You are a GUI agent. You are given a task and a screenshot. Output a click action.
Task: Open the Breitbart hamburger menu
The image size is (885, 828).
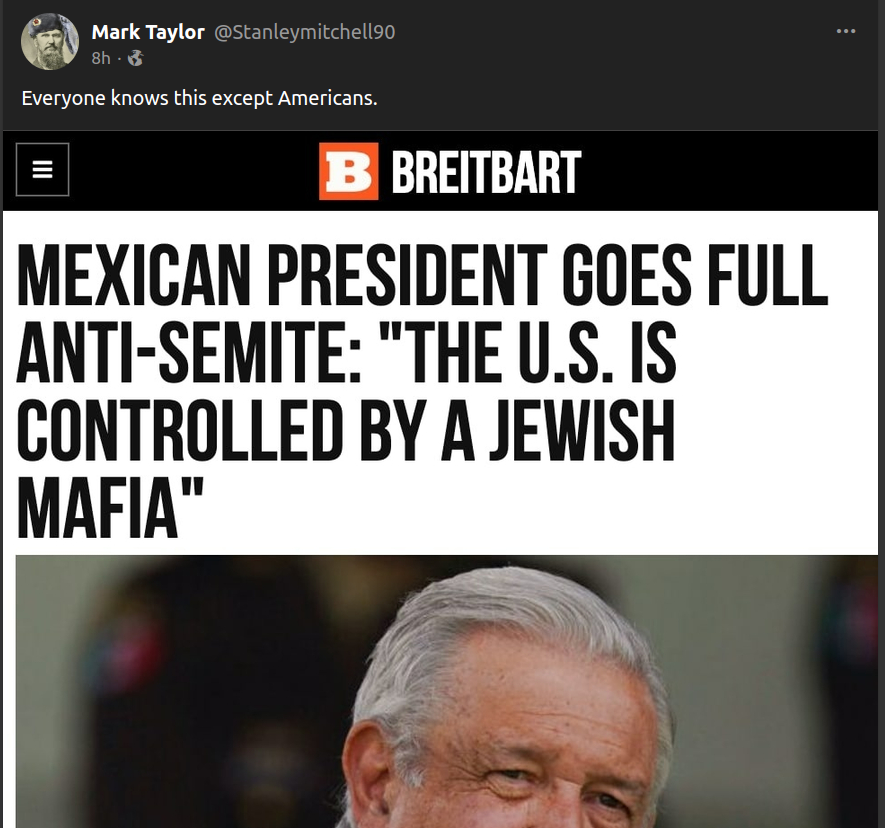pyautogui.click(x=42, y=169)
